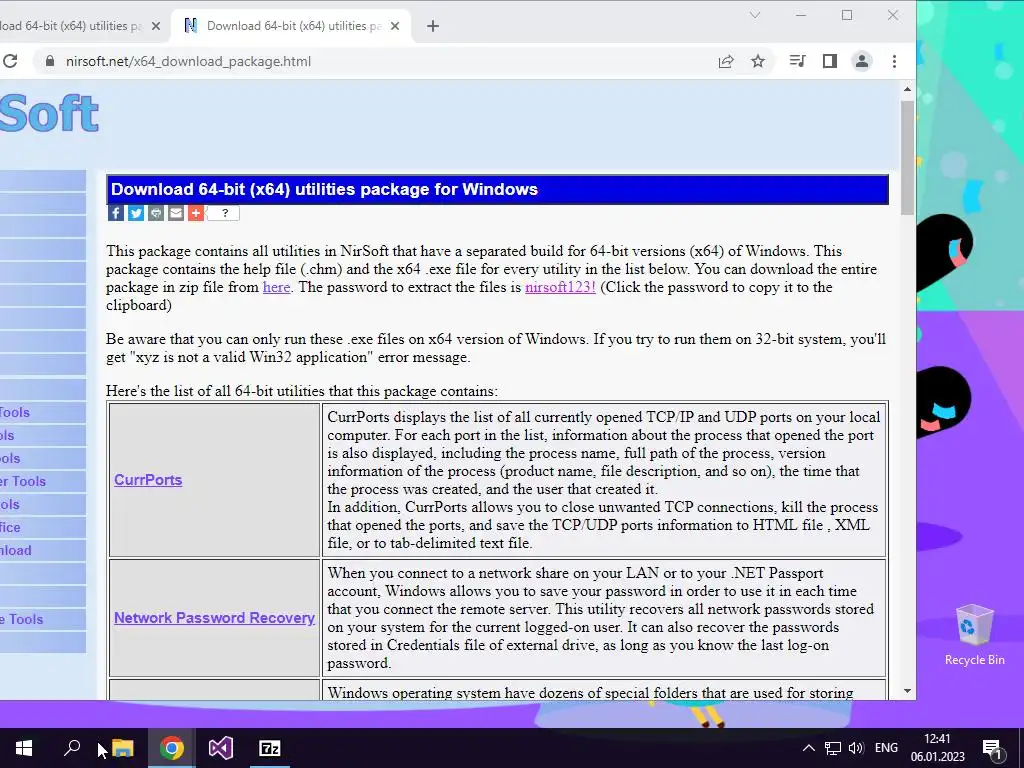Click the nirsoft.net address bar
This screenshot has width=1024, height=768.
pyautogui.click(x=379, y=61)
